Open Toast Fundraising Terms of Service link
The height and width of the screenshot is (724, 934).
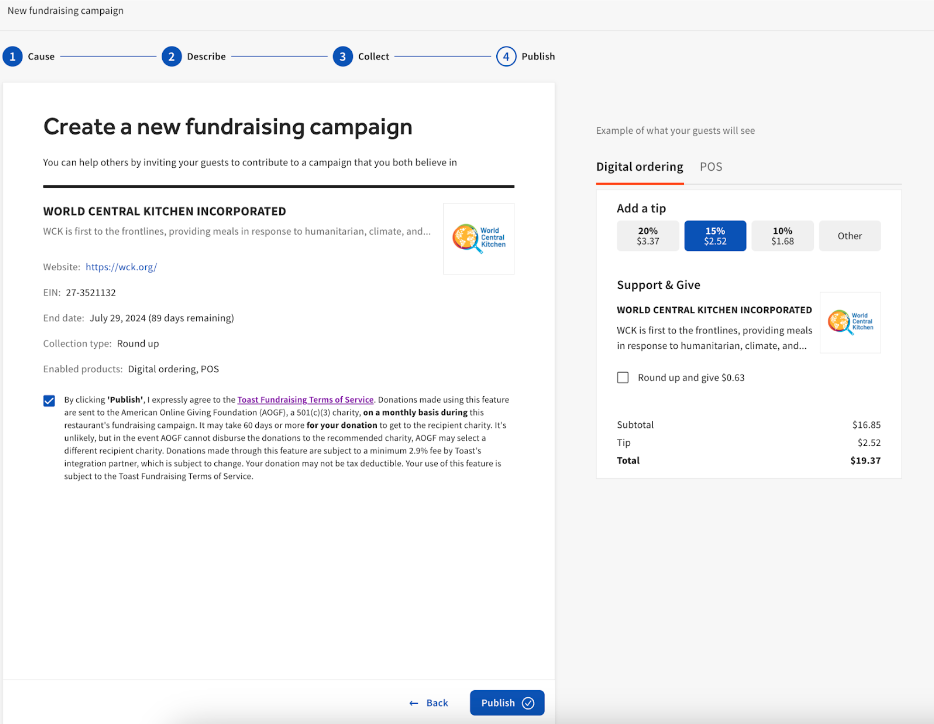coord(305,400)
